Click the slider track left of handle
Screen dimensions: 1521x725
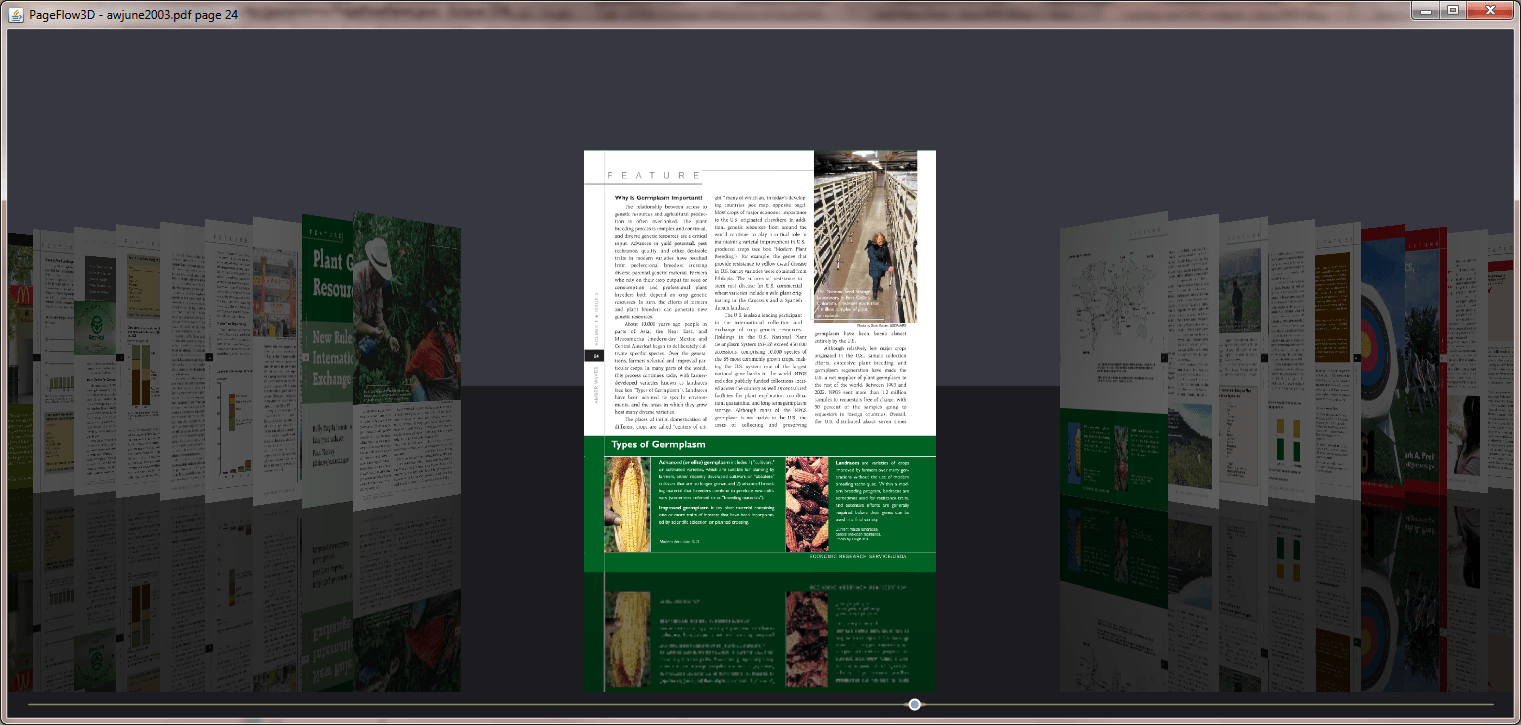(450, 705)
